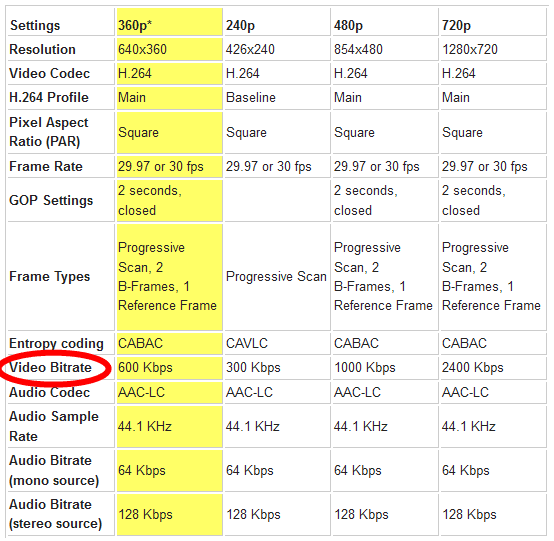
Task: Click the 1000 Kbps video bitrate cell
Action: pos(385,368)
